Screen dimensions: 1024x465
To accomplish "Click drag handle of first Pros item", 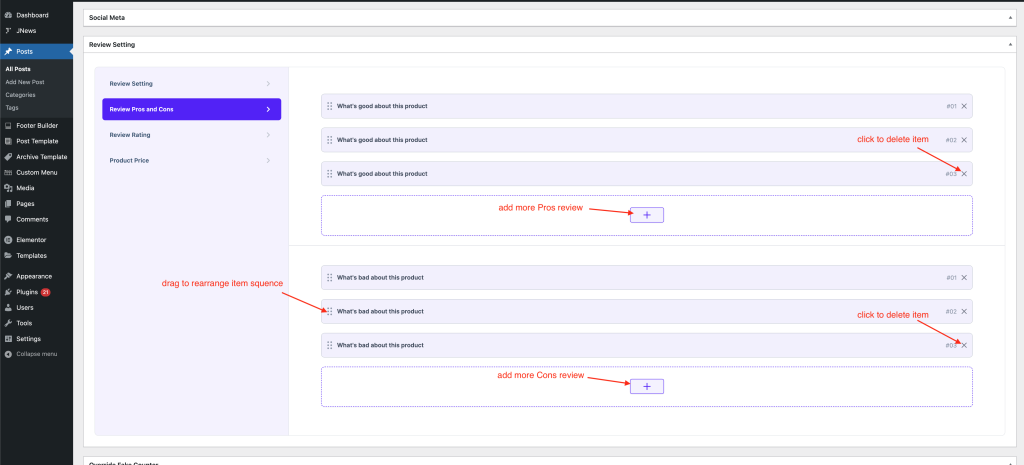I will coord(329,106).
